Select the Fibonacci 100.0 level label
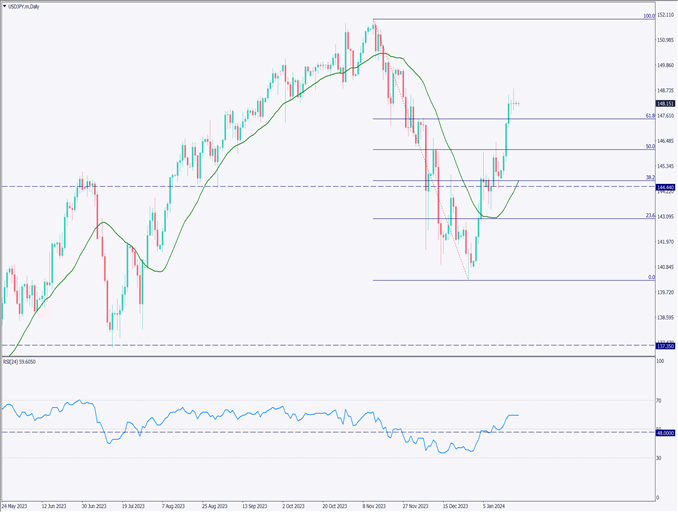 click(x=648, y=16)
